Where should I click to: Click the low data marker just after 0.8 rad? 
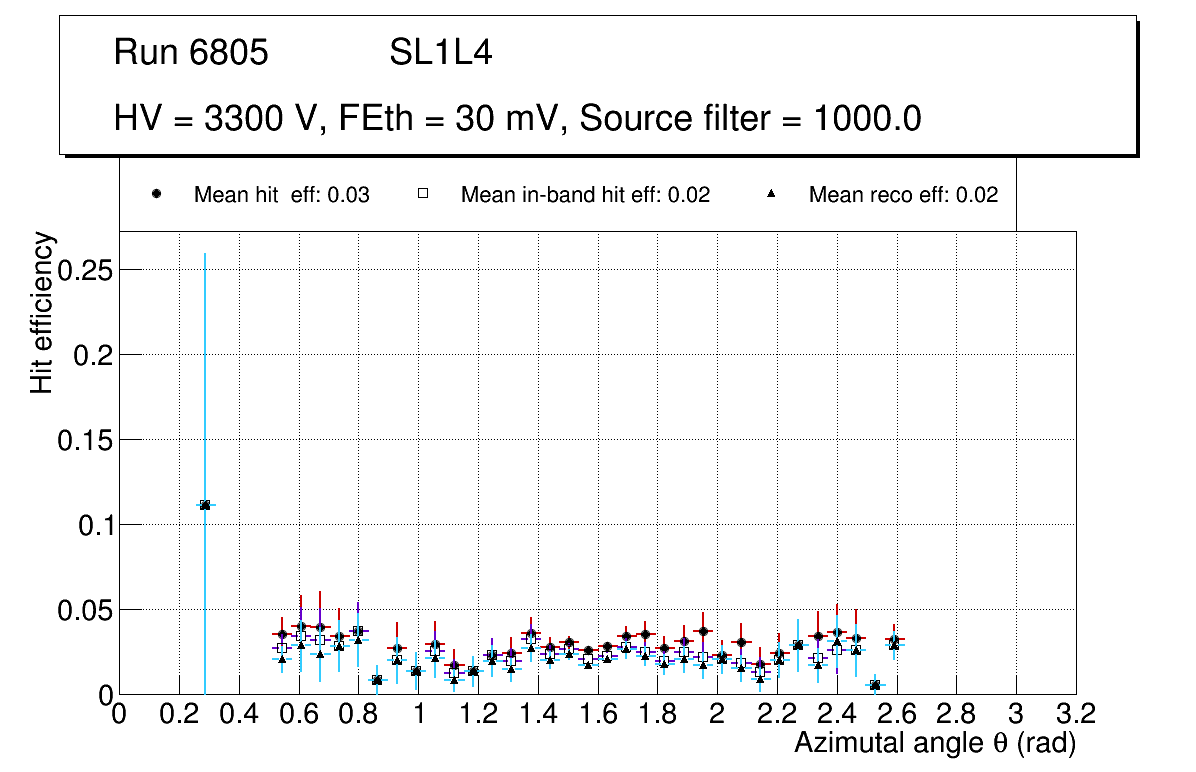click(377, 680)
